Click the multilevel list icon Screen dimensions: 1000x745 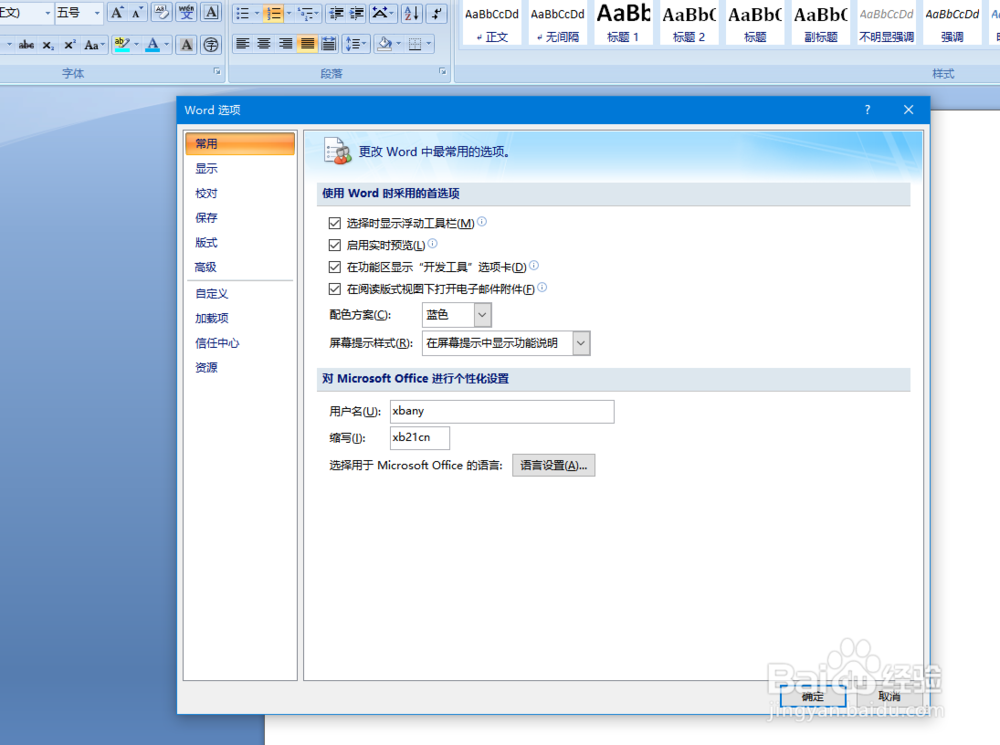point(306,13)
